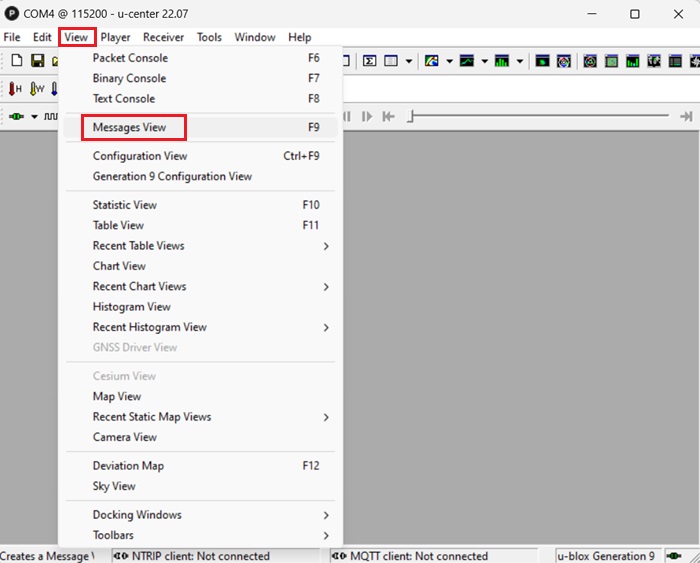The image size is (700, 563).
Task: Open the Receiver menu in menu bar
Action: pyautogui.click(x=163, y=37)
